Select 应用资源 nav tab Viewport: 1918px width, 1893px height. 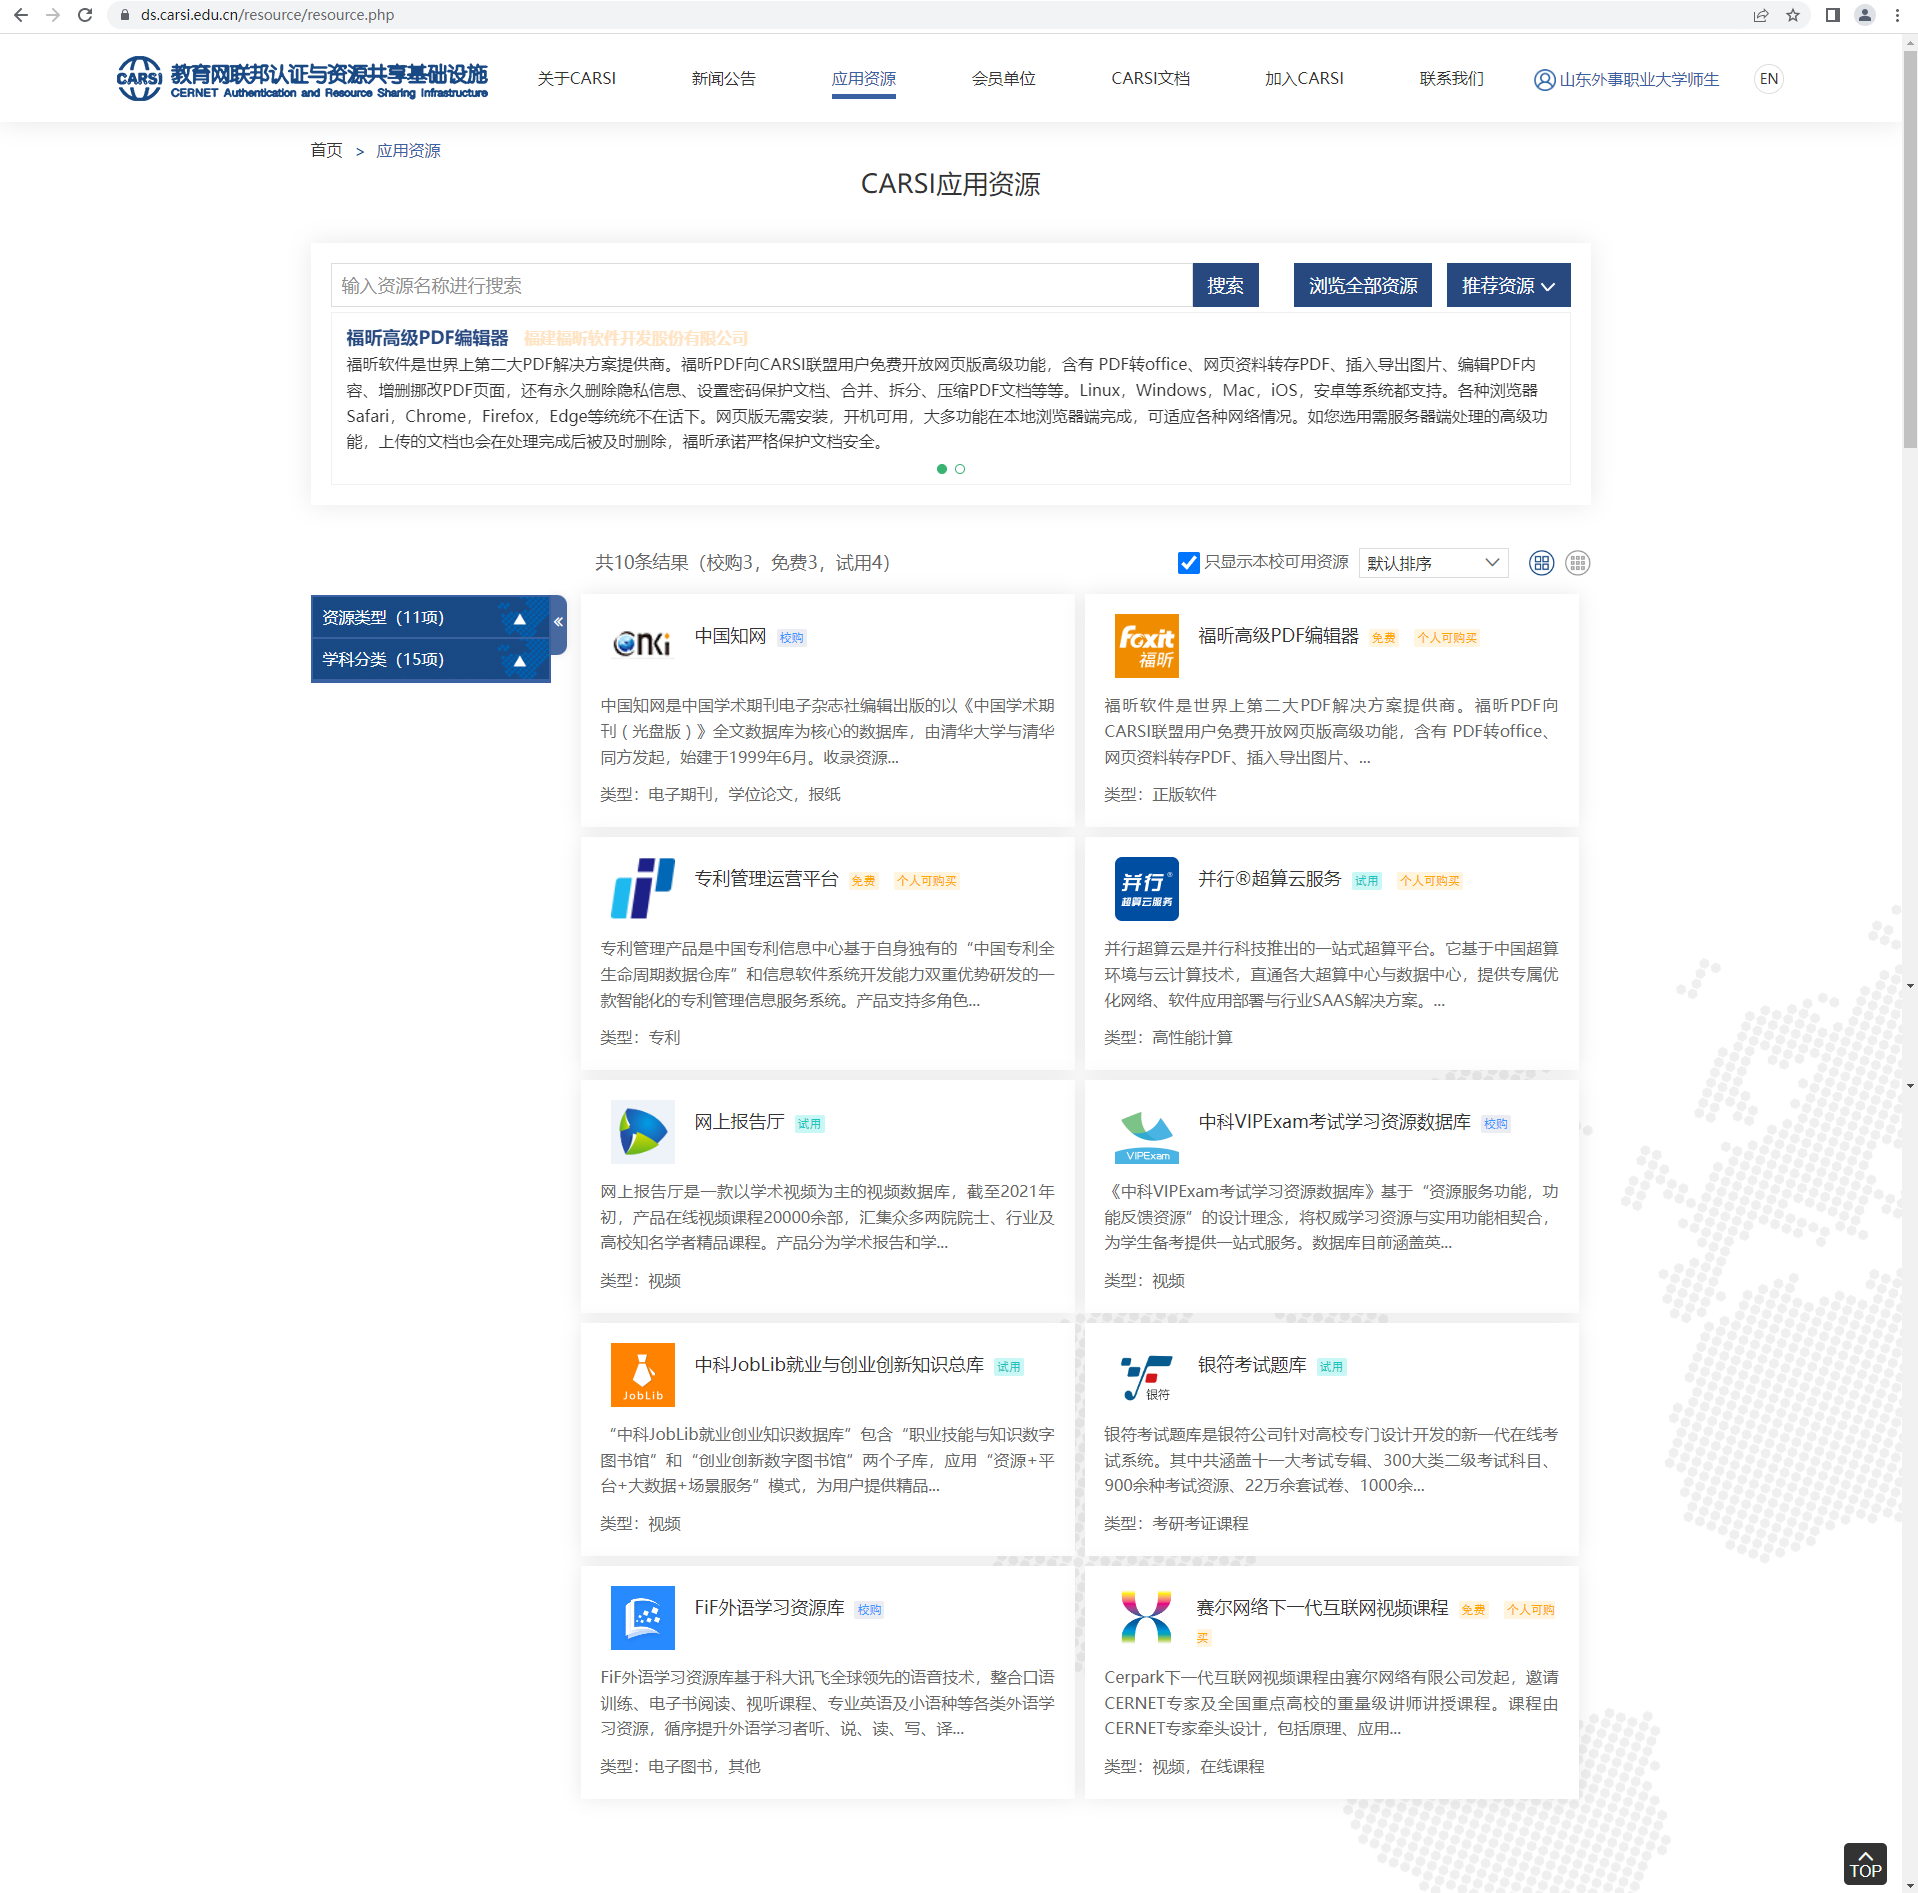[864, 79]
